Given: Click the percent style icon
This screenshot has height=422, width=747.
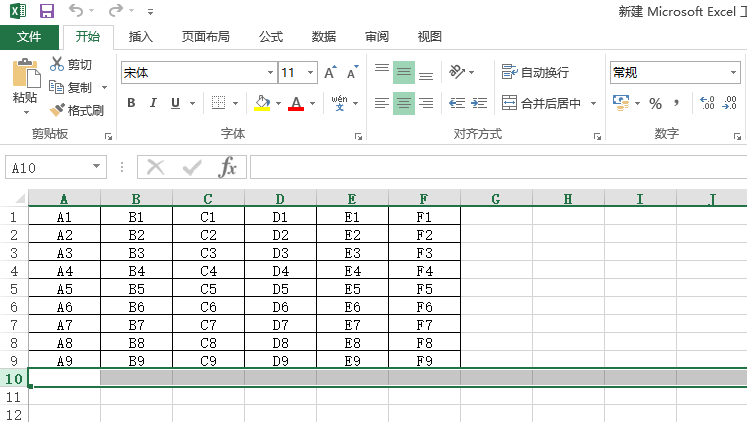Looking at the screenshot, I should click(x=656, y=103).
